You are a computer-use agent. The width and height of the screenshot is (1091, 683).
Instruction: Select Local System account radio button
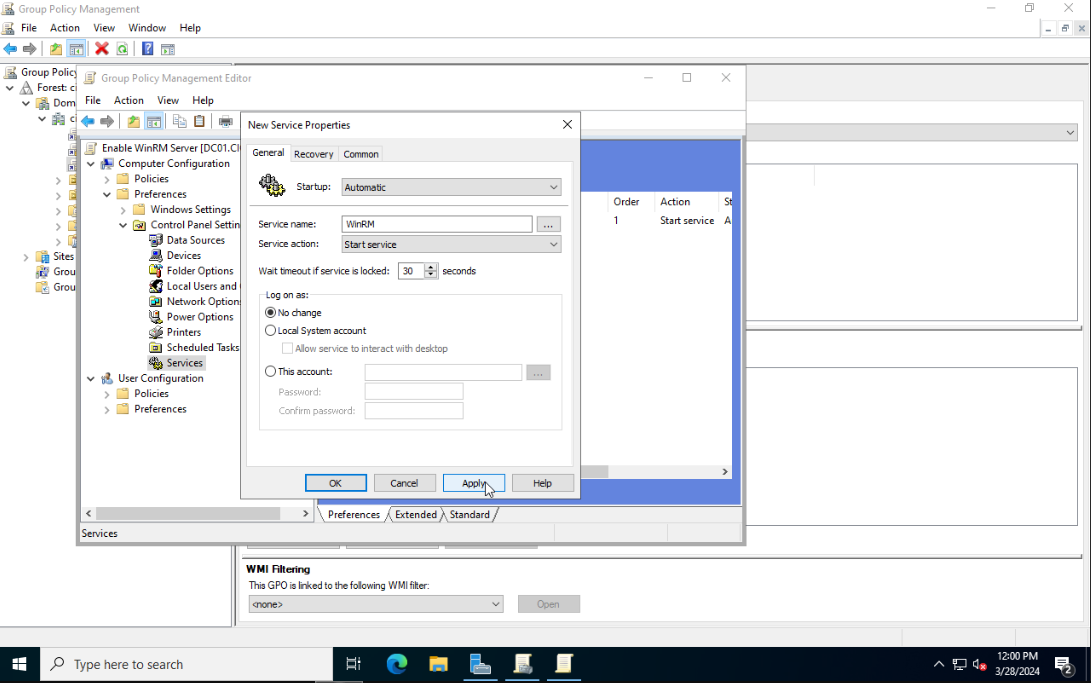[271, 330]
